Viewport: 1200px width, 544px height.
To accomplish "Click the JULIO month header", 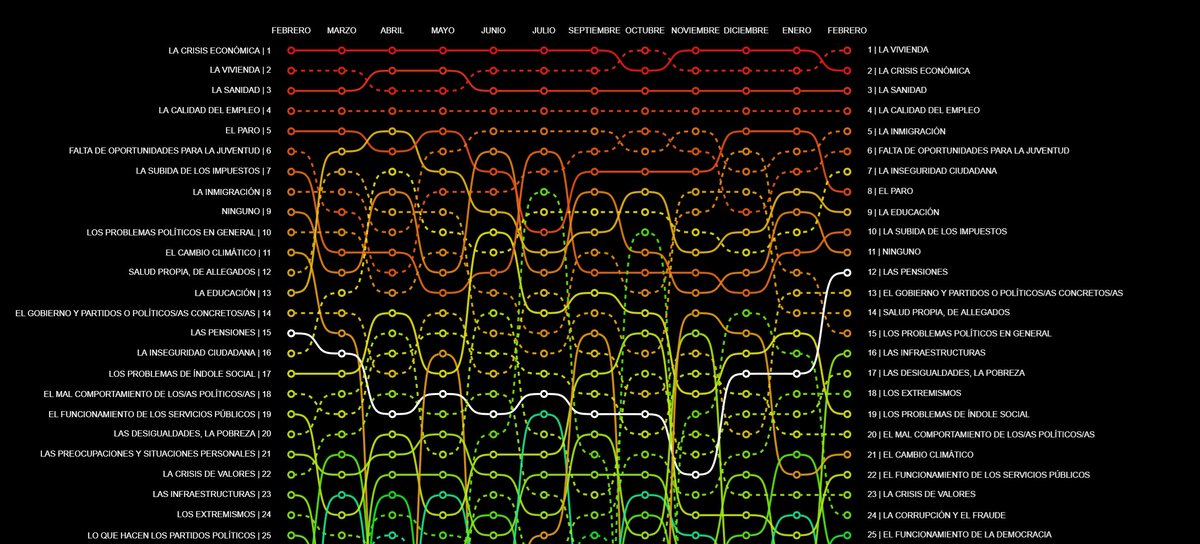I will coord(544,31).
